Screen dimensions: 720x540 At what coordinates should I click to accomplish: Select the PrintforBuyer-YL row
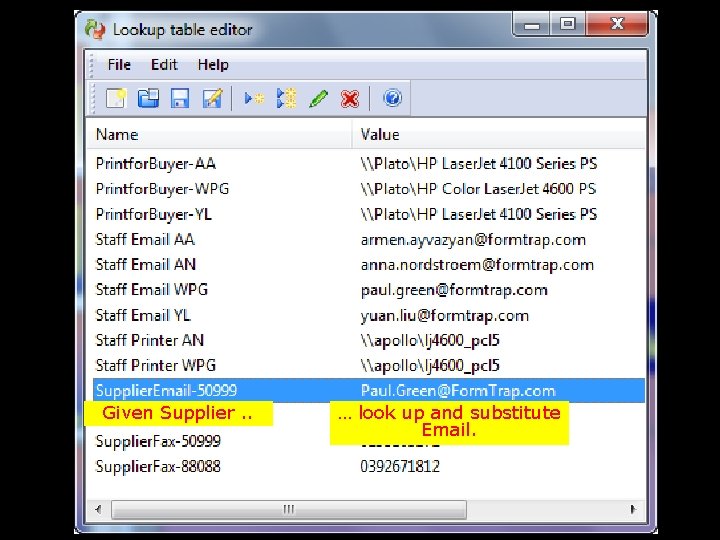pos(369,214)
